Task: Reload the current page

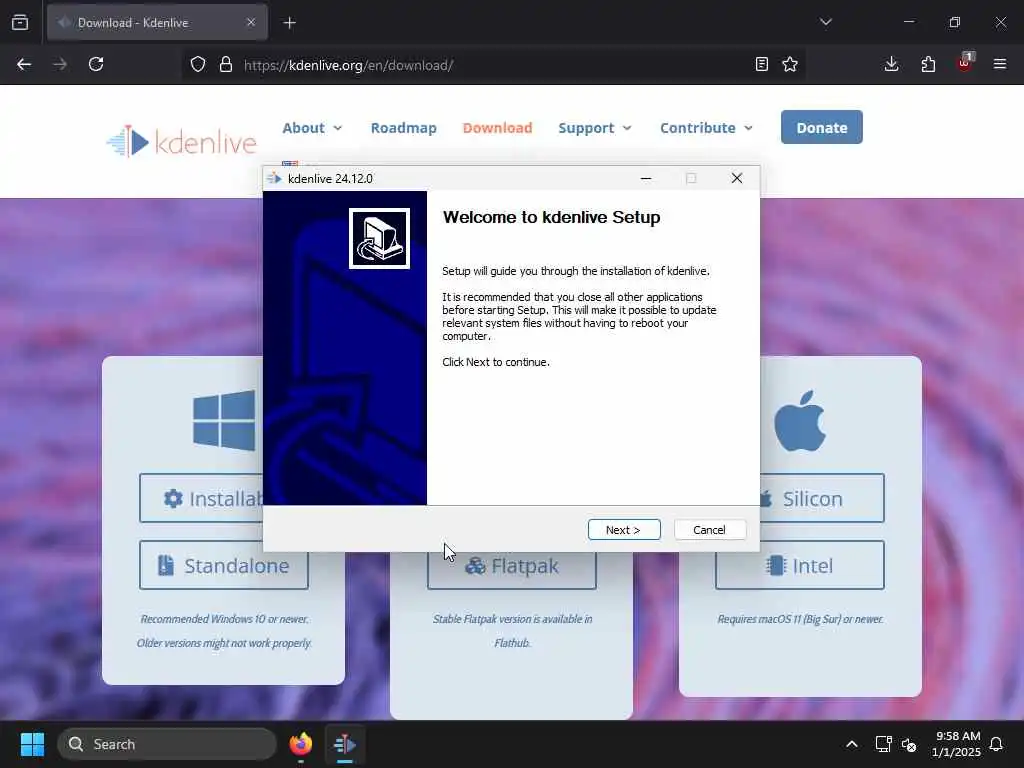Action: point(96,64)
